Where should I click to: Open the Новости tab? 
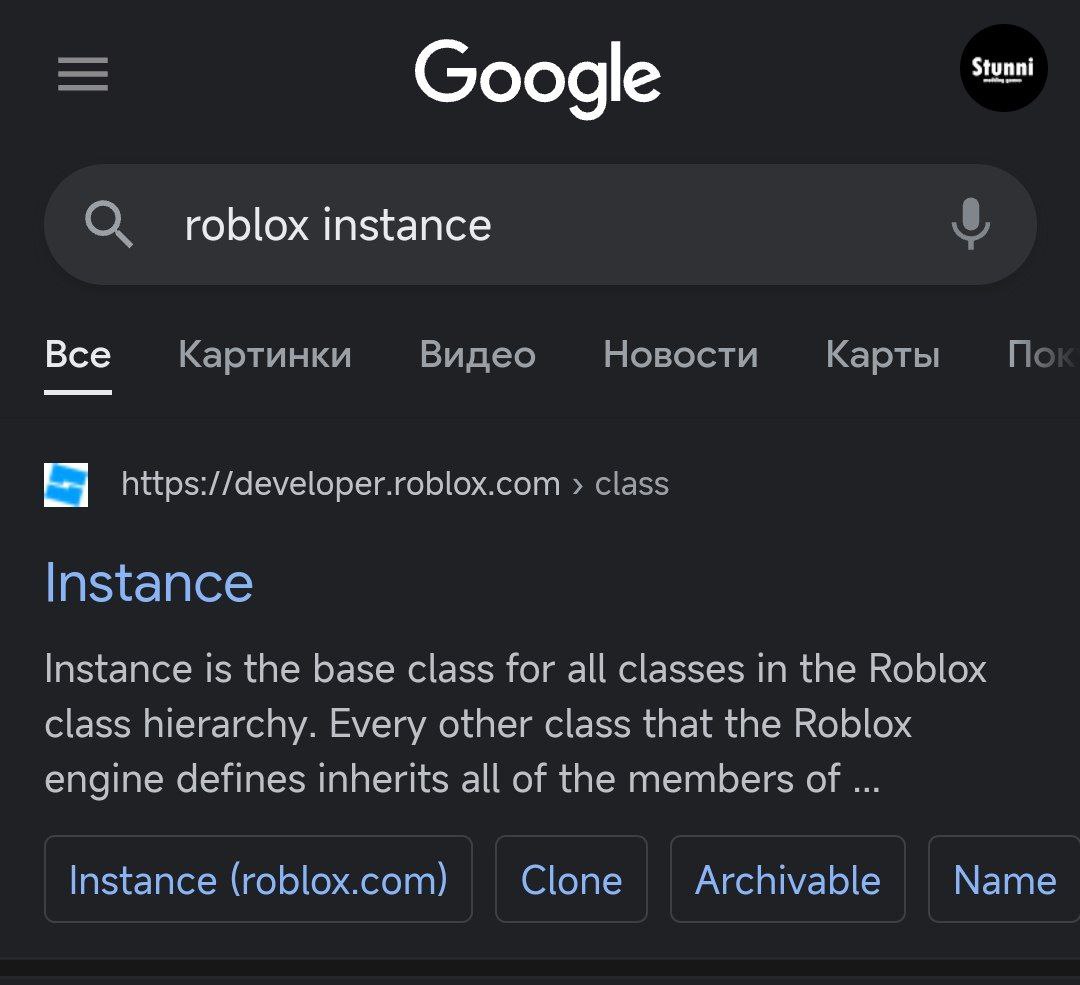(x=681, y=355)
